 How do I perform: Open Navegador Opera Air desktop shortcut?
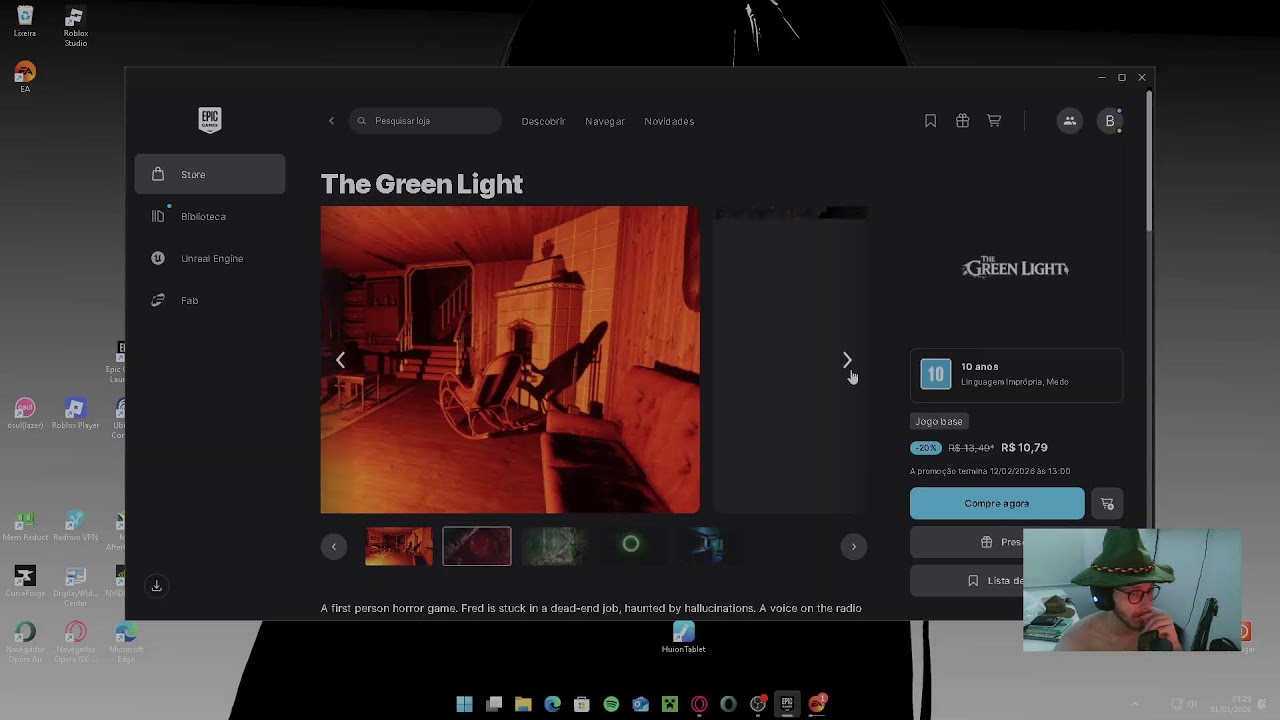click(x=25, y=642)
